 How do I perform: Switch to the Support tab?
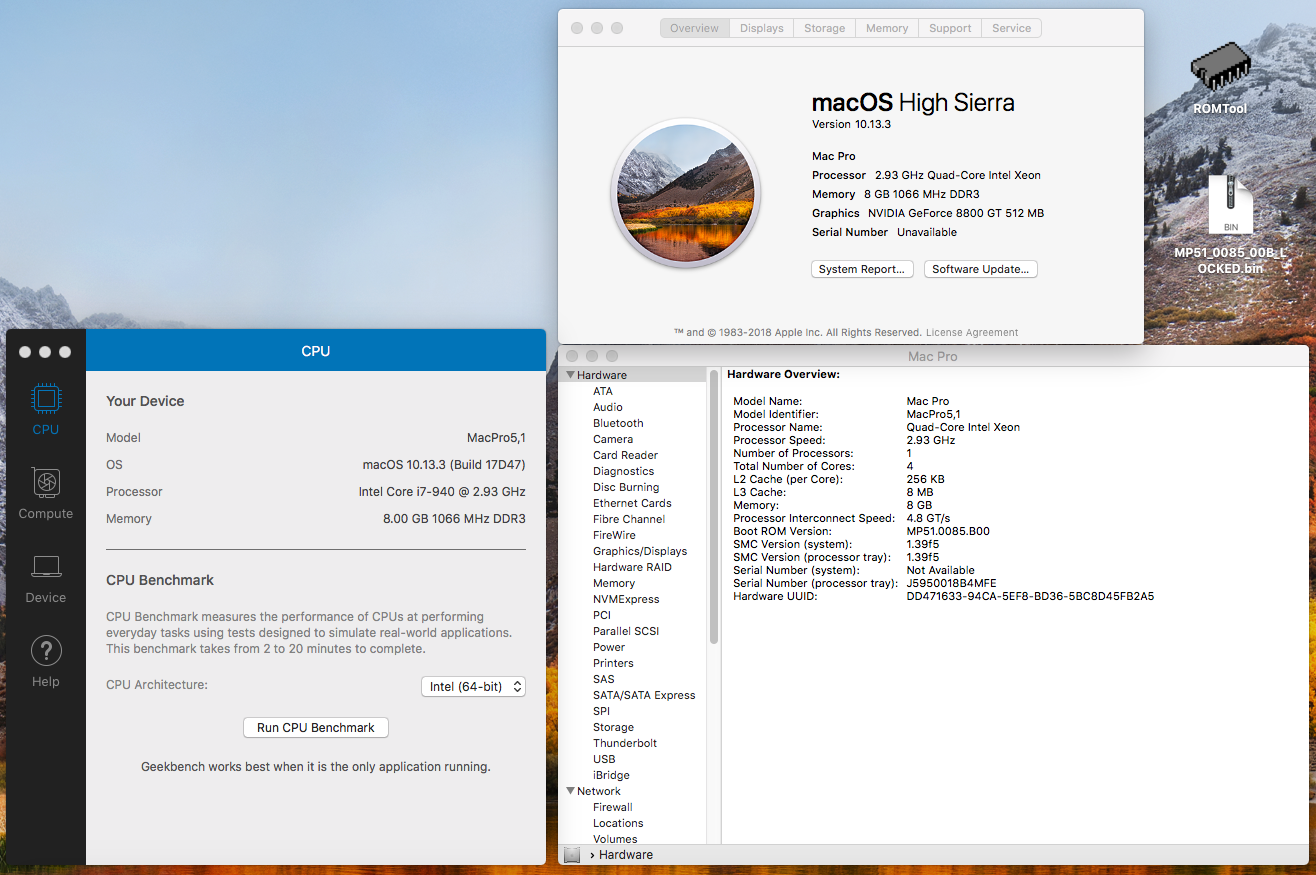(x=950, y=28)
